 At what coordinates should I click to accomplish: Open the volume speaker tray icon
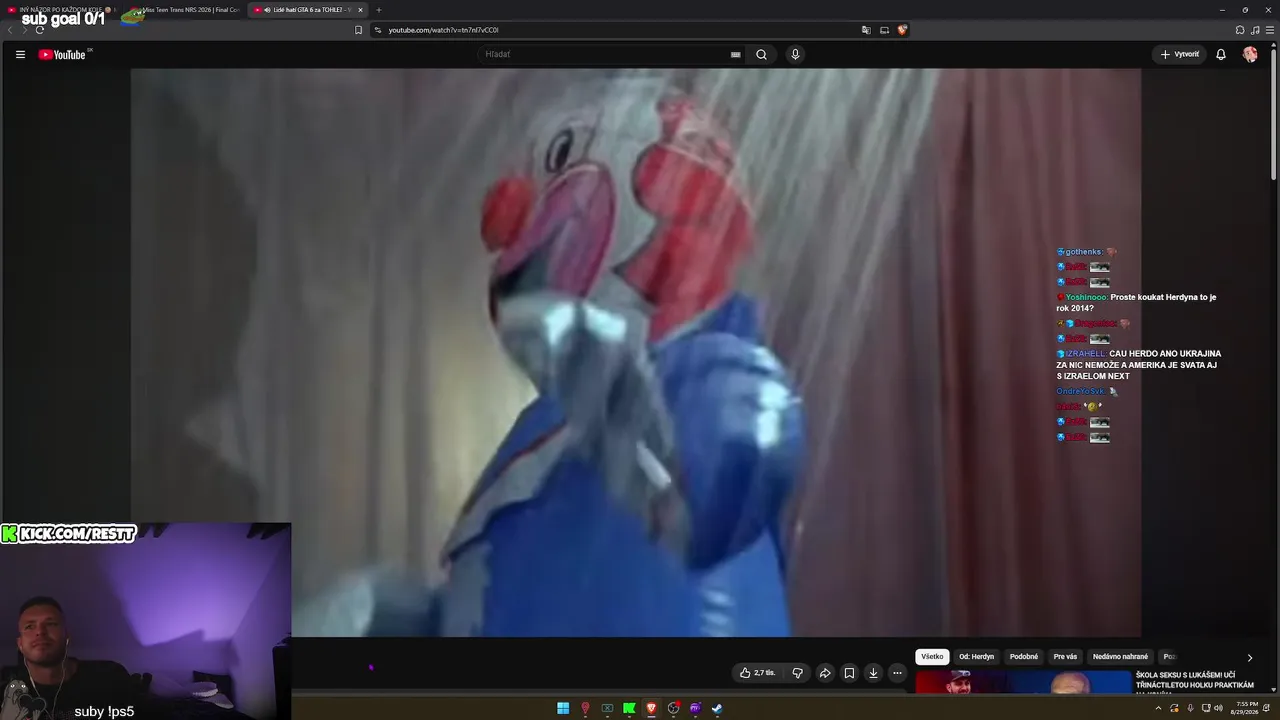coord(1218,708)
